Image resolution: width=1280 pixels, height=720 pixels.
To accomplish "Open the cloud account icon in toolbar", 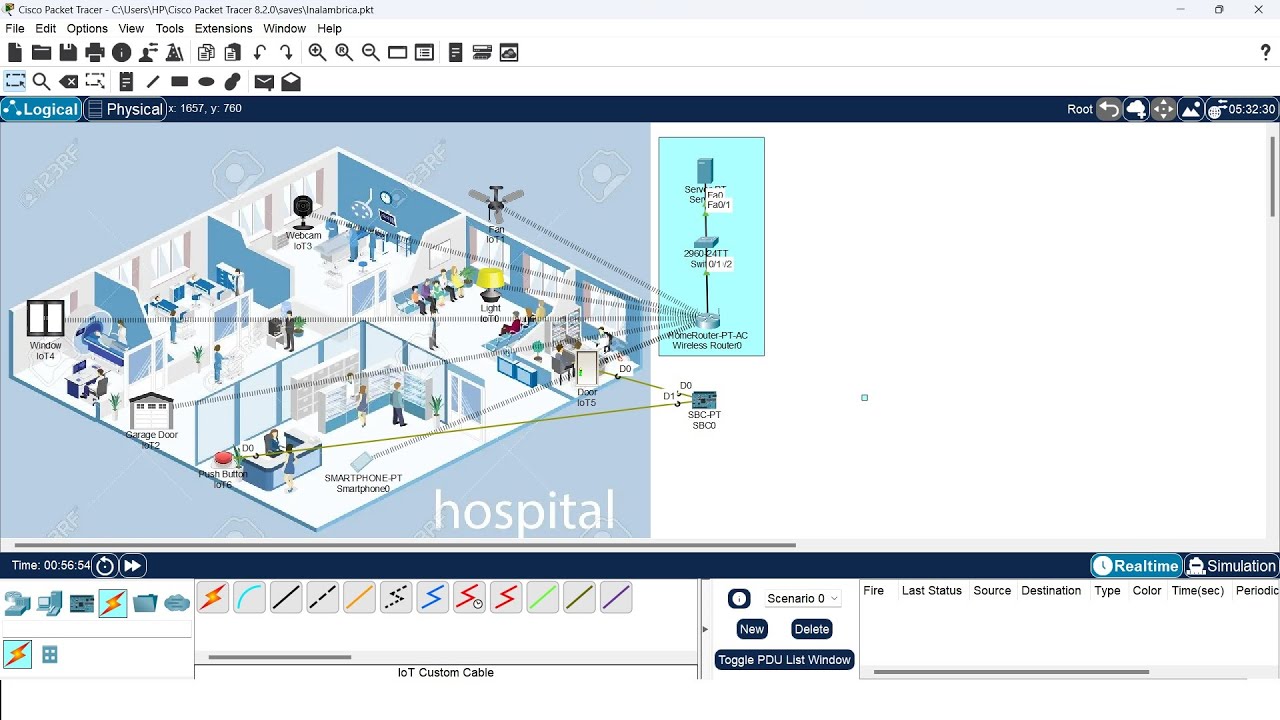I will pos(509,53).
